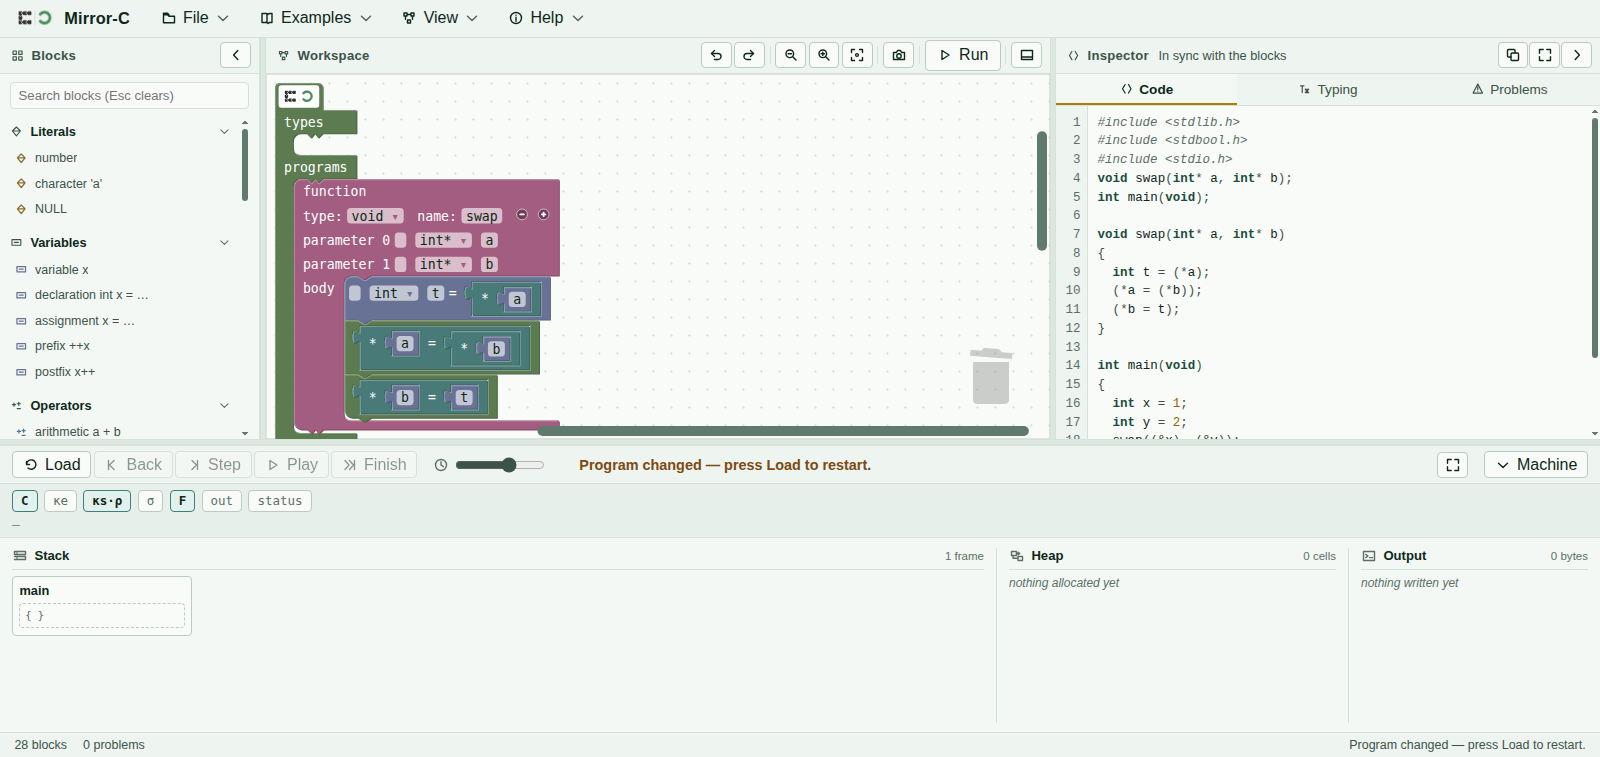Select the number literal block
This screenshot has height=757, width=1600.
click(x=56, y=158)
